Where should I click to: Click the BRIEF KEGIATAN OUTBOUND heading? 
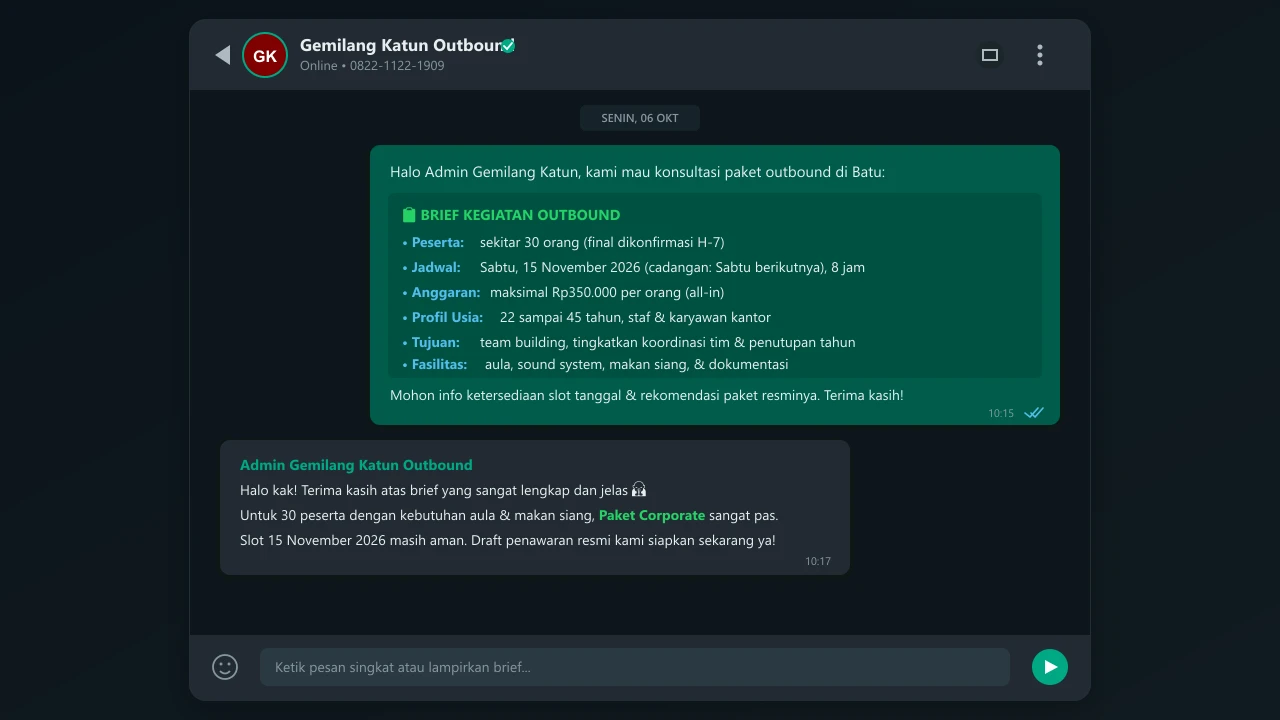point(520,215)
